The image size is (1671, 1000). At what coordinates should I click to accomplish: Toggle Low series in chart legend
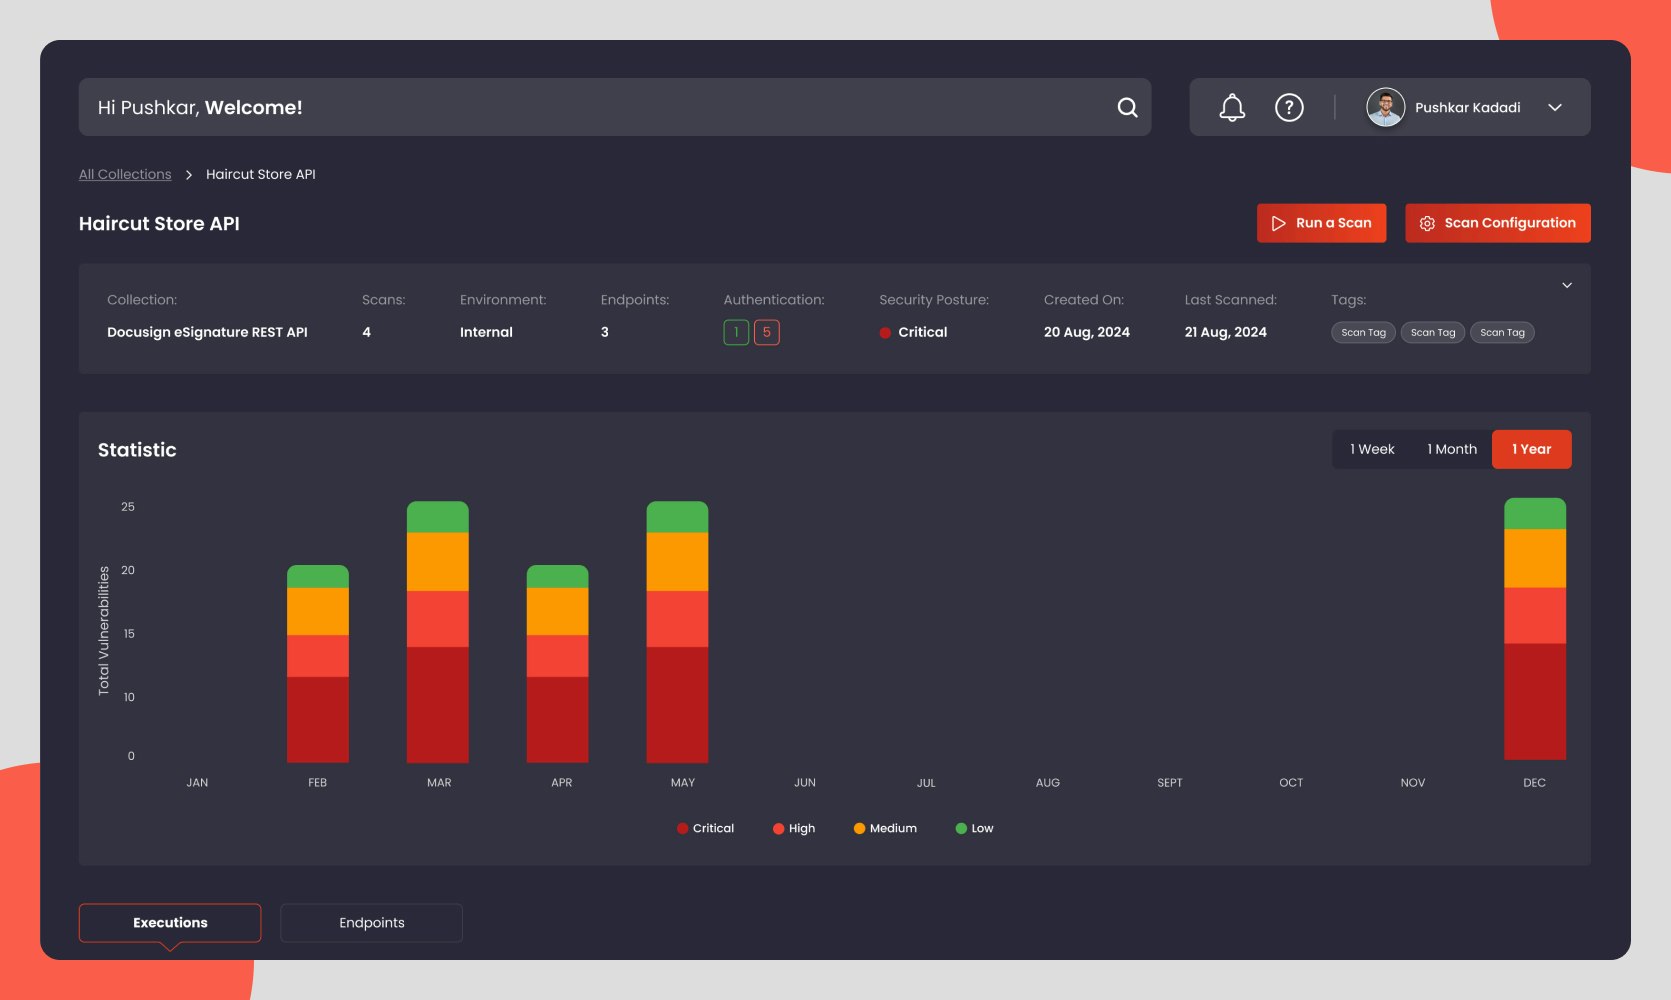point(974,828)
